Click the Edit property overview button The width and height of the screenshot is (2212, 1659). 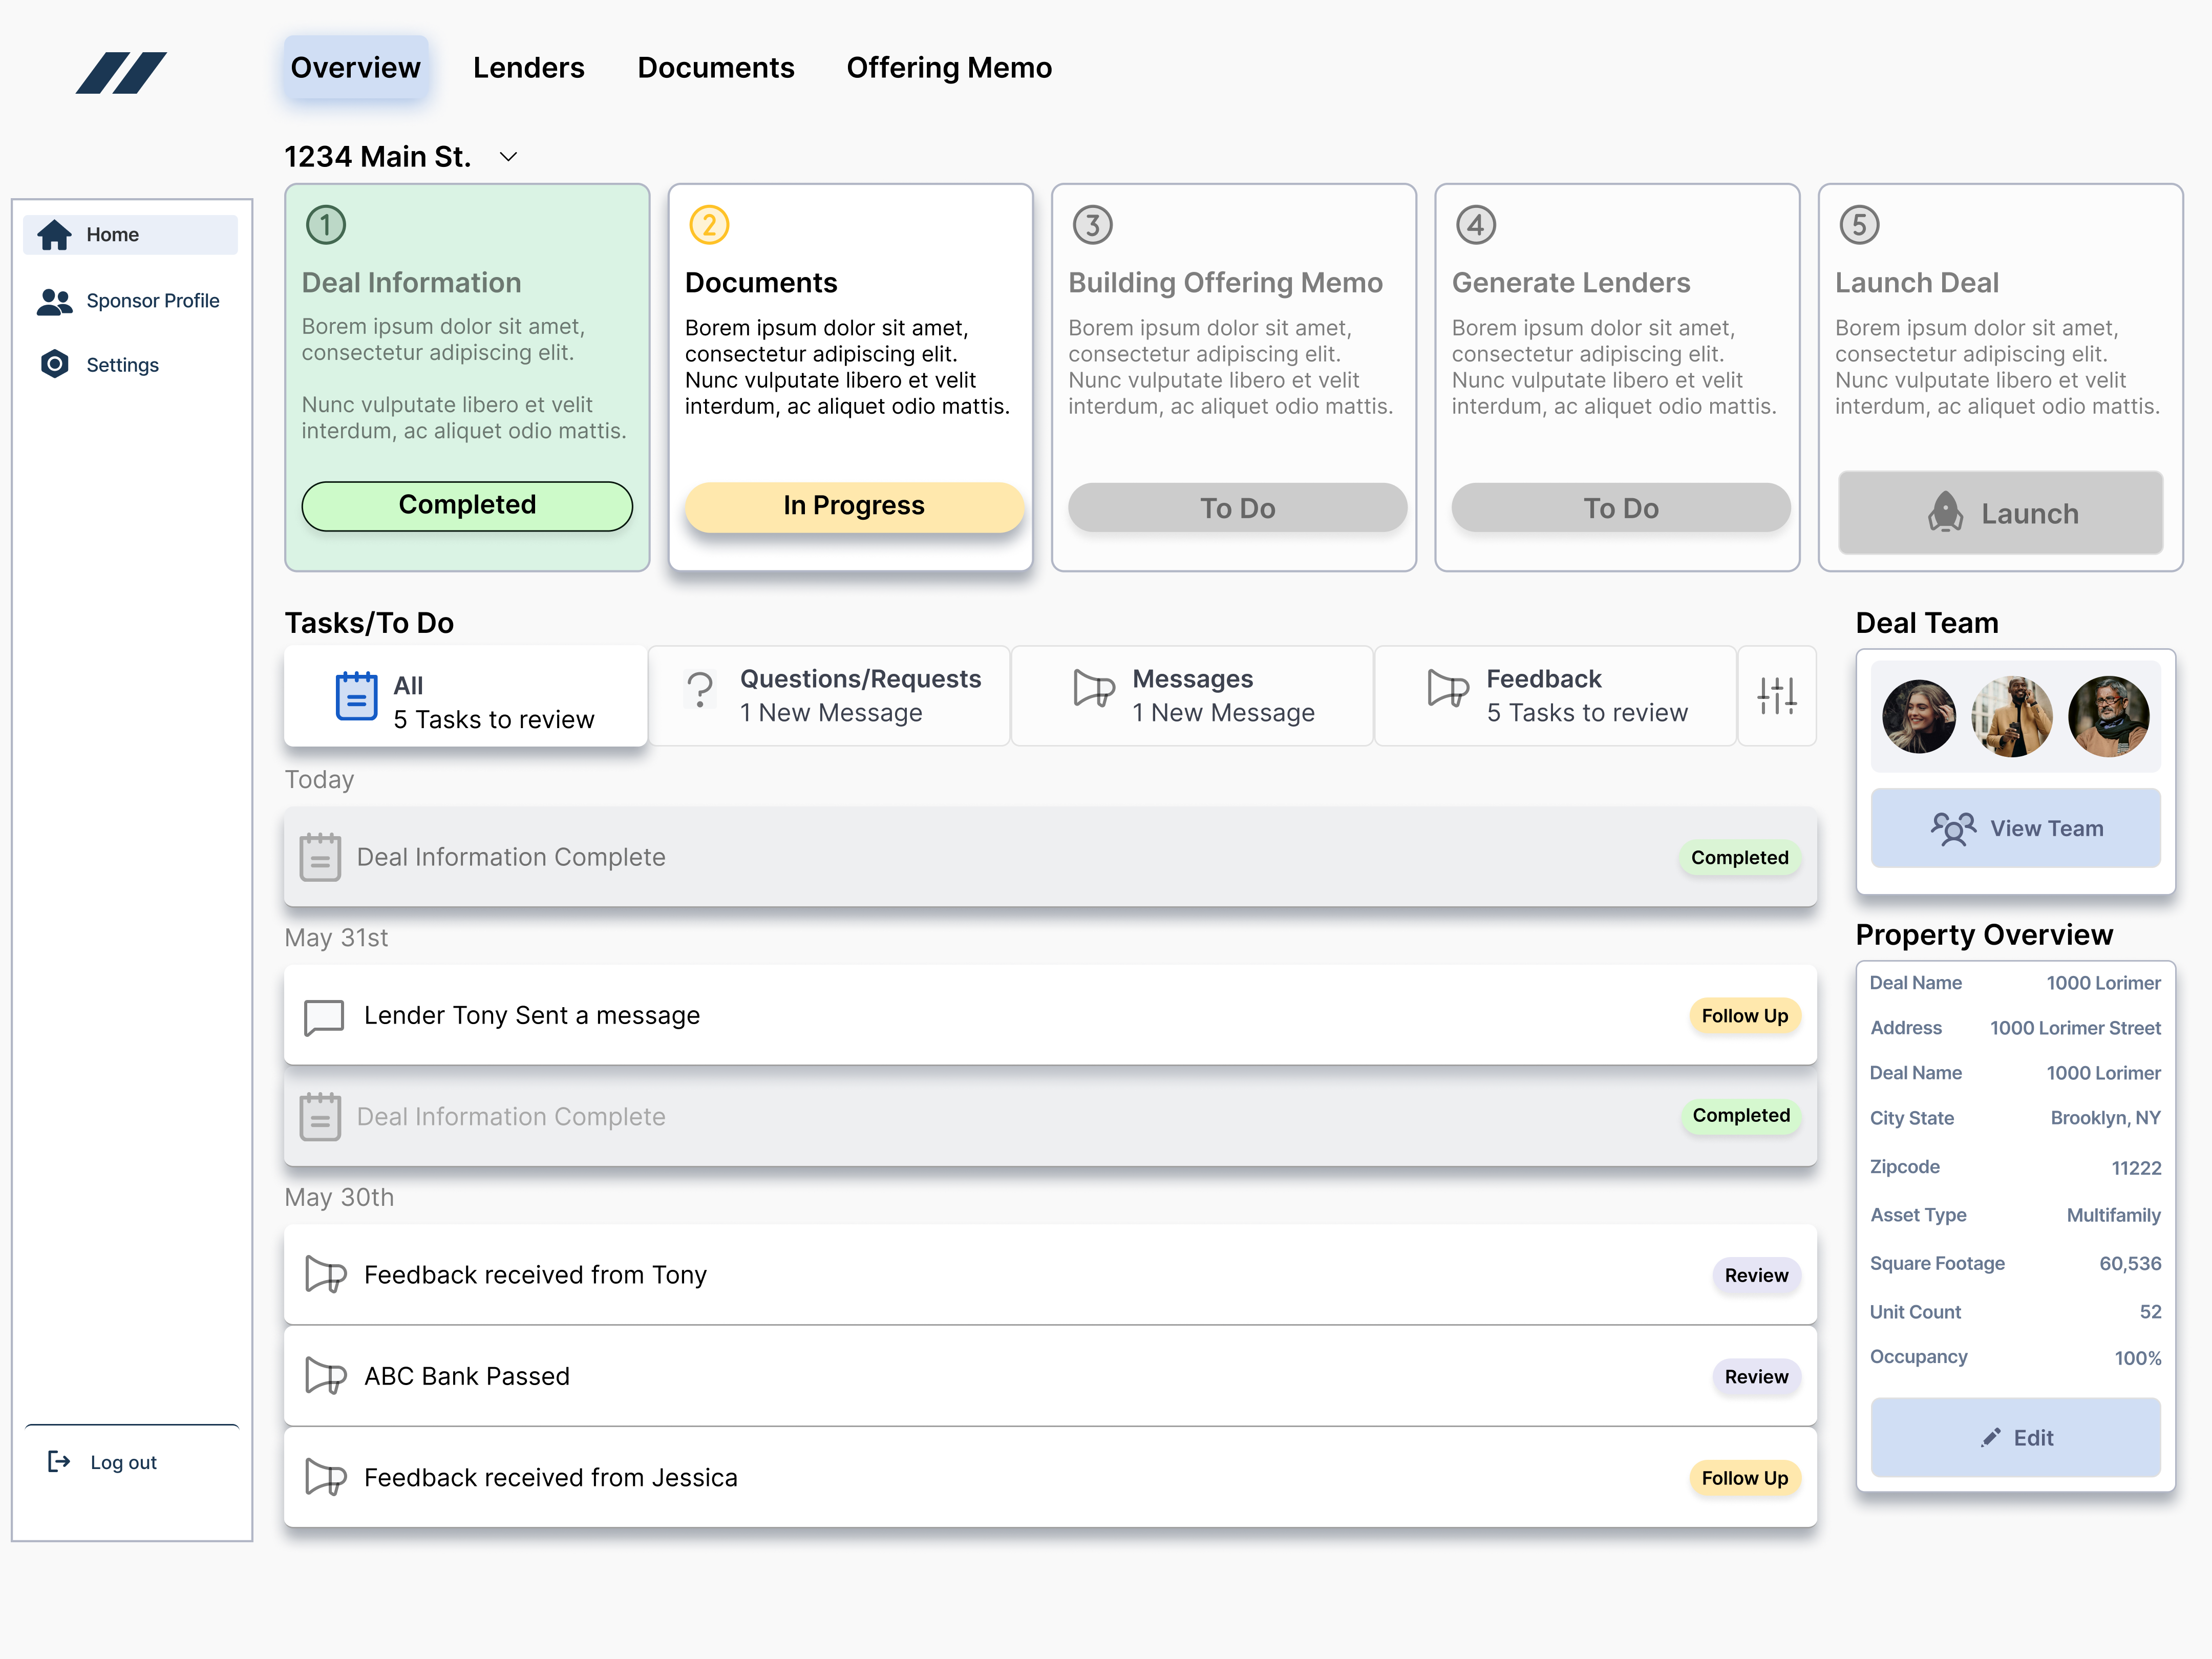(2015, 1437)
